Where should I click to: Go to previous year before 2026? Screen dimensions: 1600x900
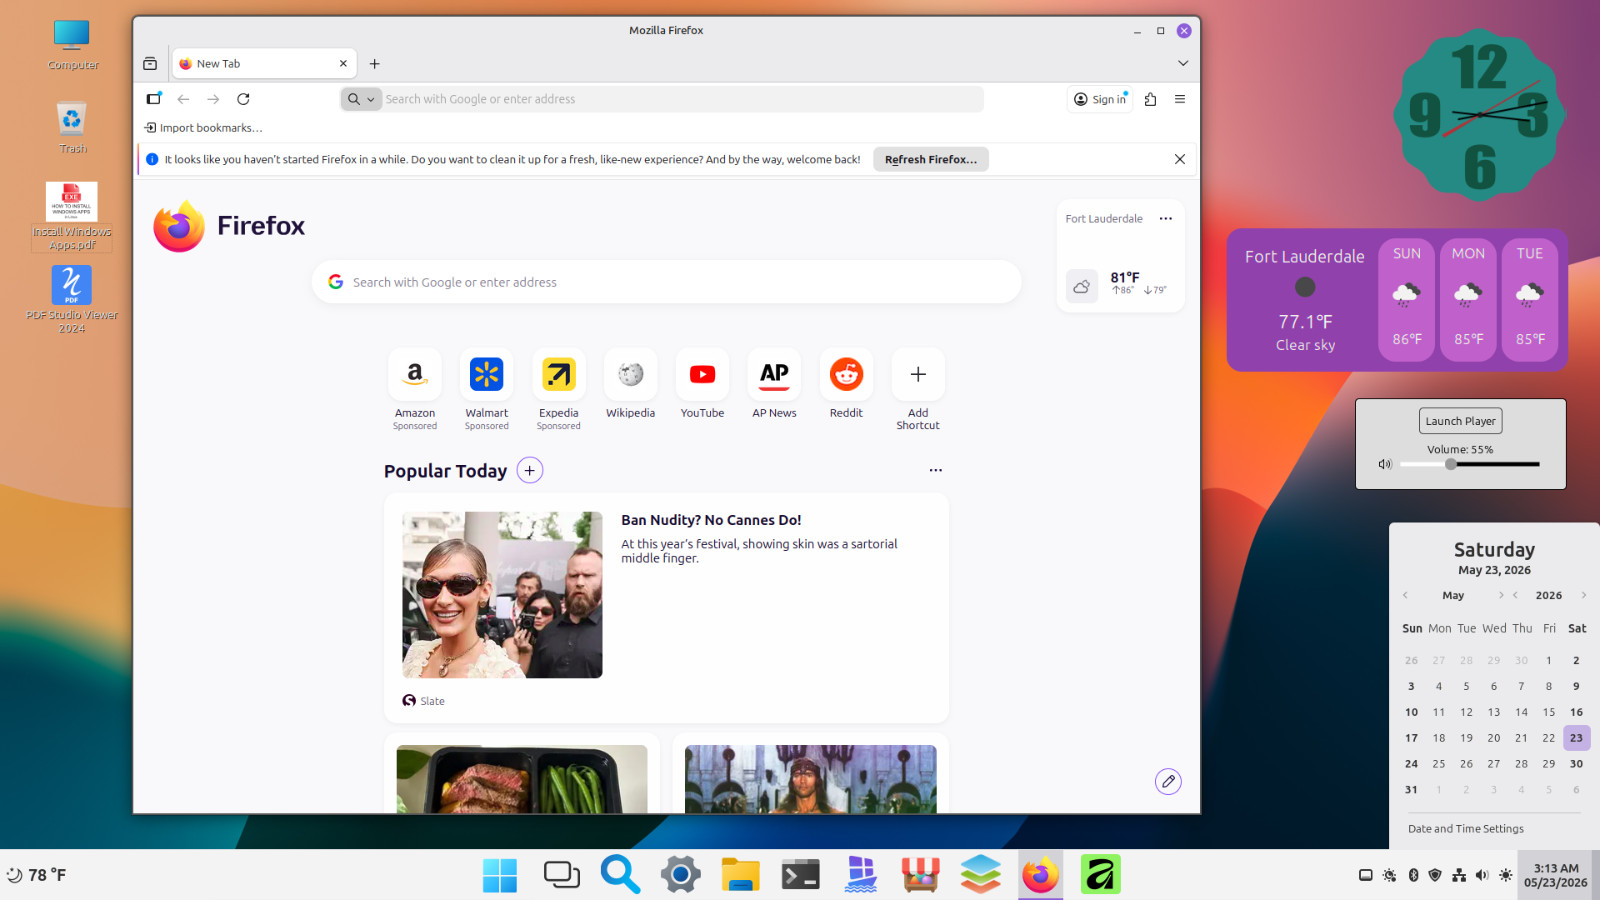pos(1516,595)
